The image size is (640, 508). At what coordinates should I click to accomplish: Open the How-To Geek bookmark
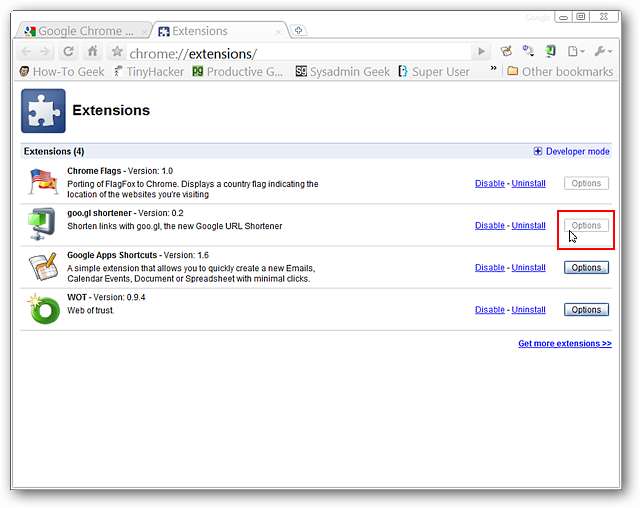[61, 71]
